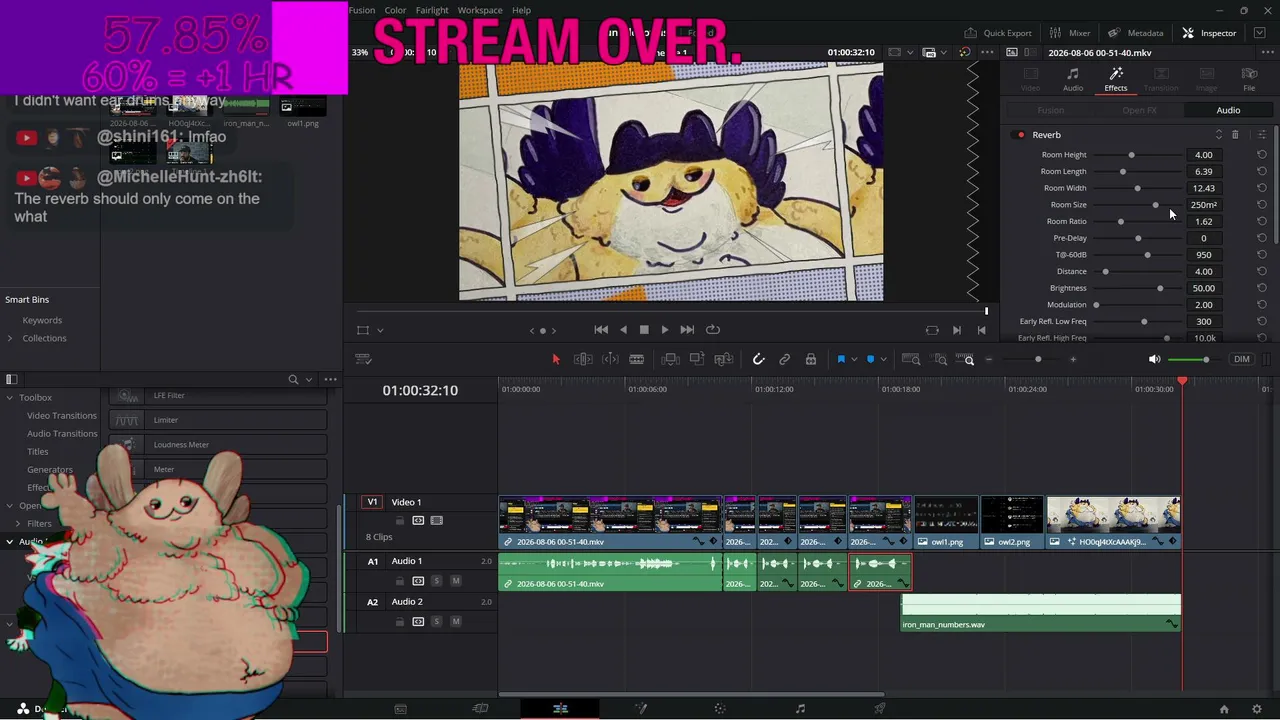This screenshot has height=720, width=1280.
Task: Expand the Collections smart bin
Action: coord(10,338)
